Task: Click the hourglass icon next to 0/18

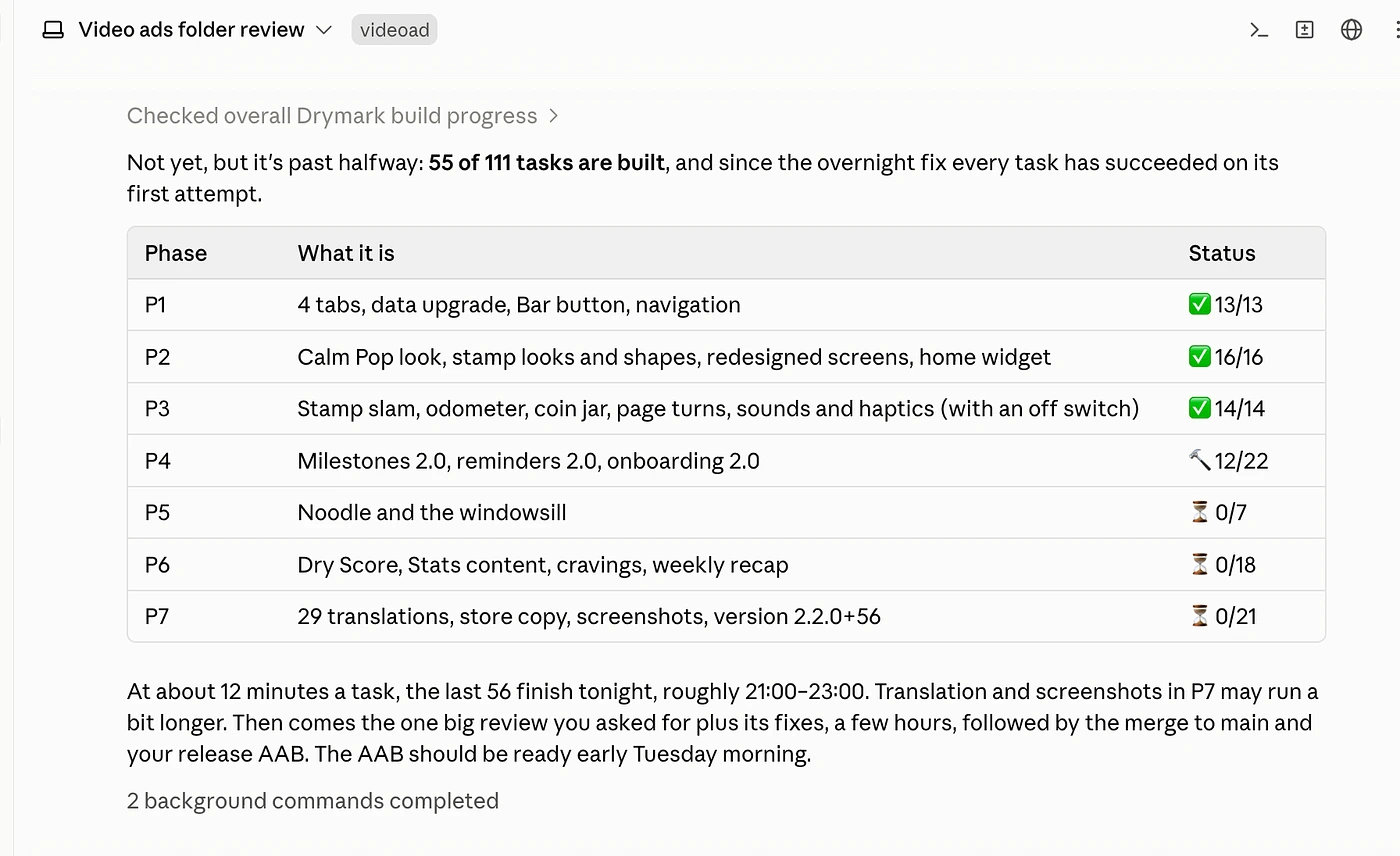Action: [x=1200, y=564]
